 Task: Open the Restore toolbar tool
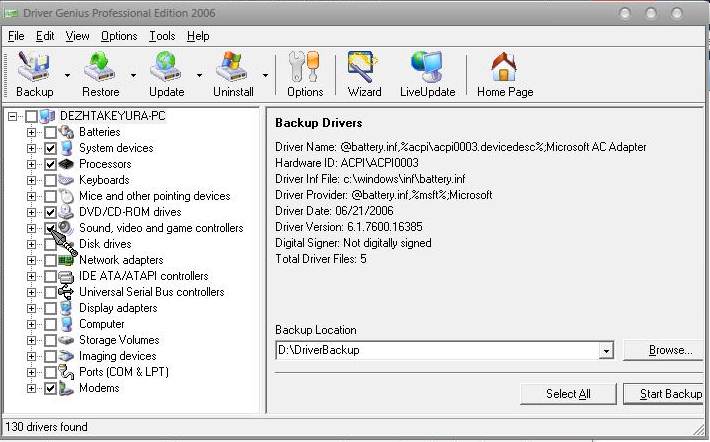[x=101, y=74]
